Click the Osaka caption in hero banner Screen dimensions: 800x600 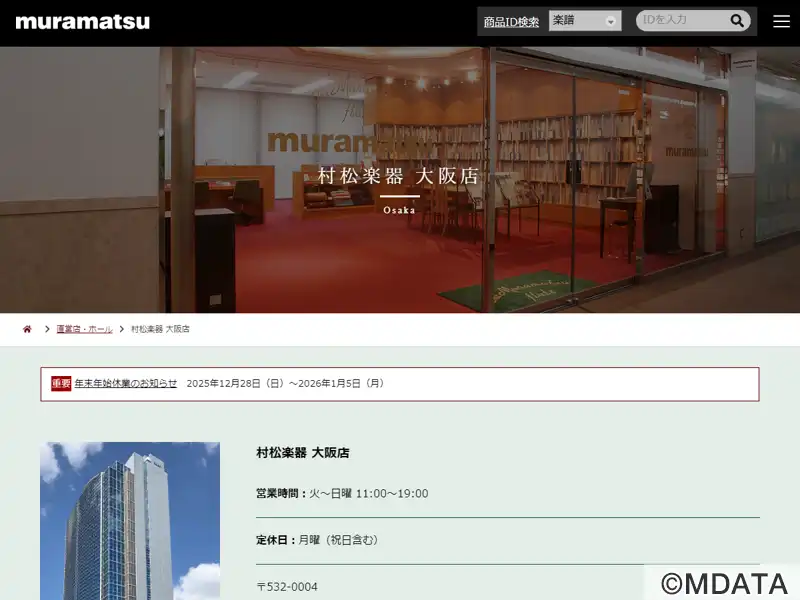point(399,210)
